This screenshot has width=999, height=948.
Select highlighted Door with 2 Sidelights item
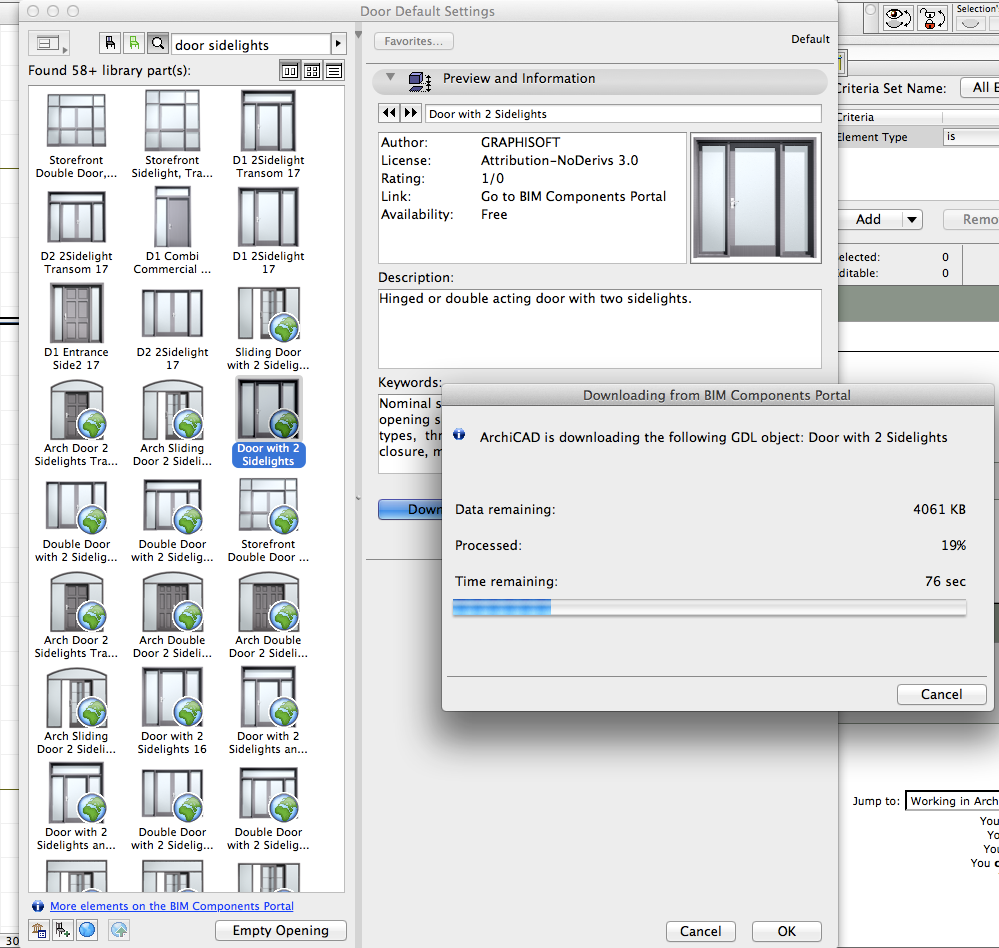[x=268, y=424]
